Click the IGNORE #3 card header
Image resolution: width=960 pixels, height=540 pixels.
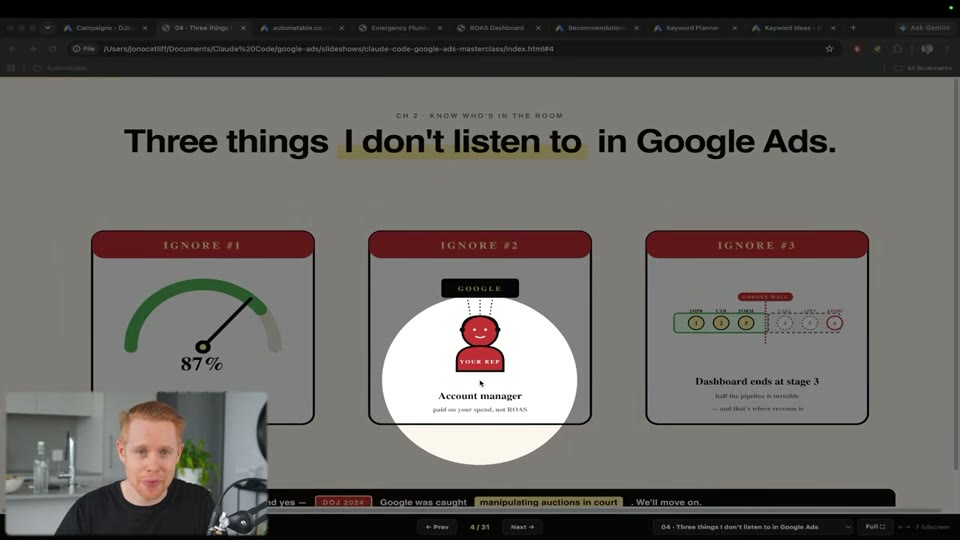coord(757,245)
